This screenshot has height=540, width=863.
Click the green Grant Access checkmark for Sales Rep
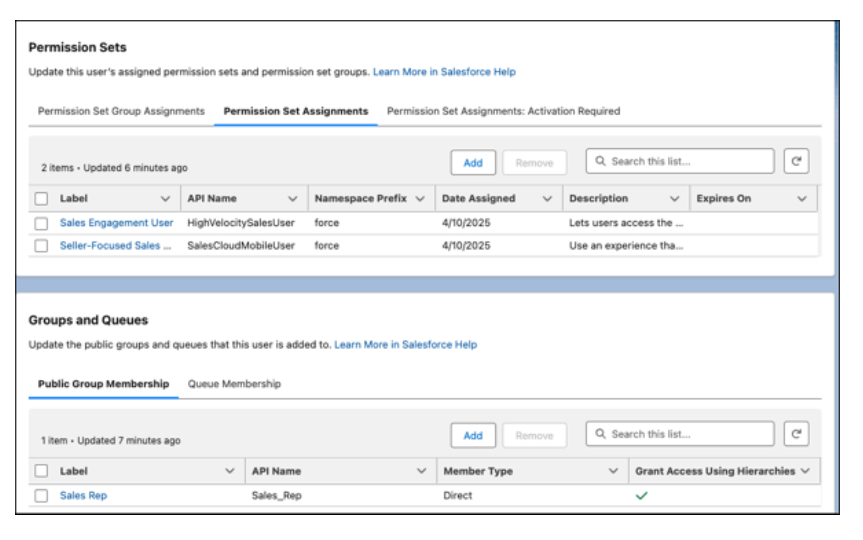(x=641, y=495)
